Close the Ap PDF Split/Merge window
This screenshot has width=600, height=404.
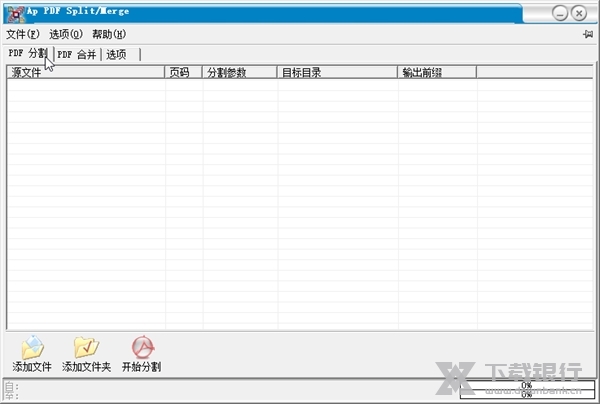(579, 13)
